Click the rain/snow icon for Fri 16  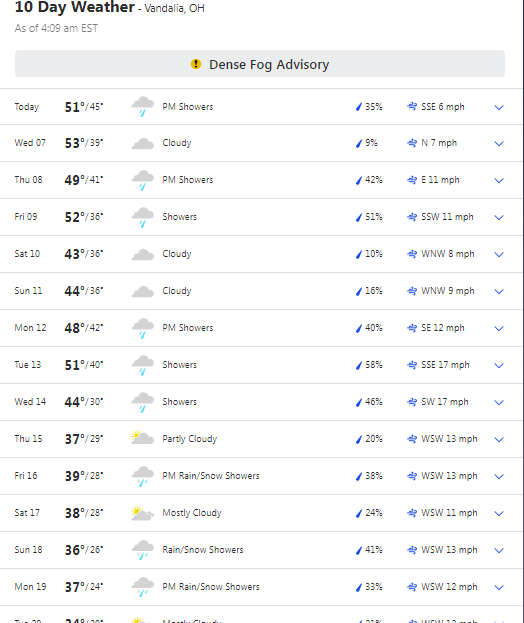(143, 476)
